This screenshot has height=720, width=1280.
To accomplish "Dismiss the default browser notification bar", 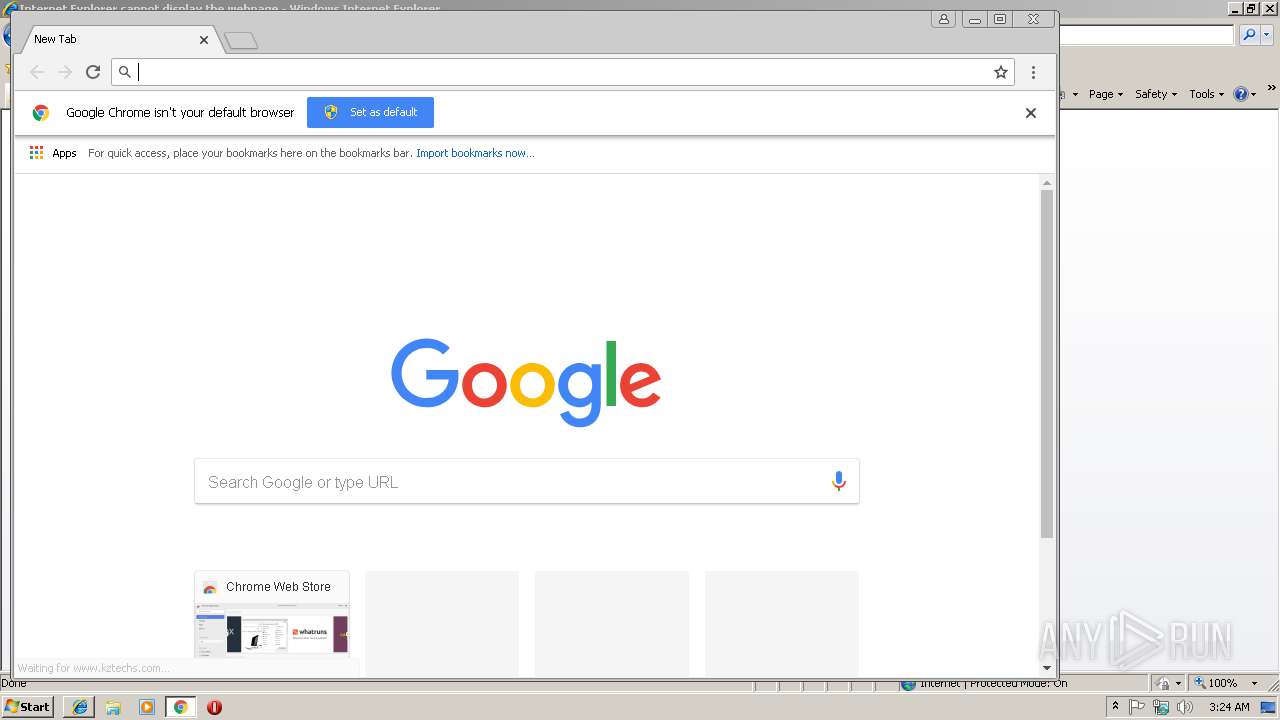I will point(1030,113).
